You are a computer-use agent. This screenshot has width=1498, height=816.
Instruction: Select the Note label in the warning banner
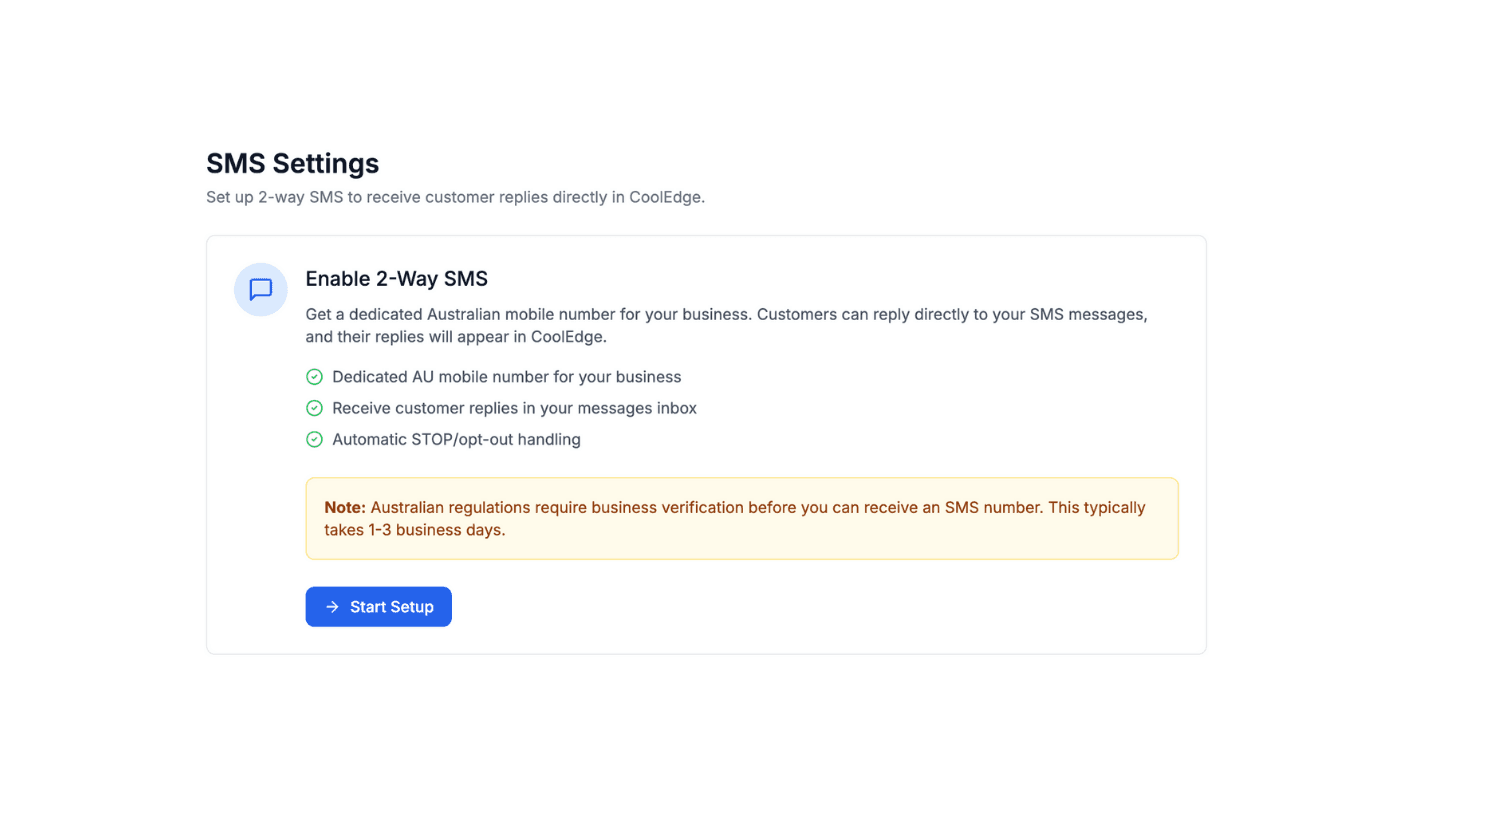pyautogui.click(x=344, y=507)
